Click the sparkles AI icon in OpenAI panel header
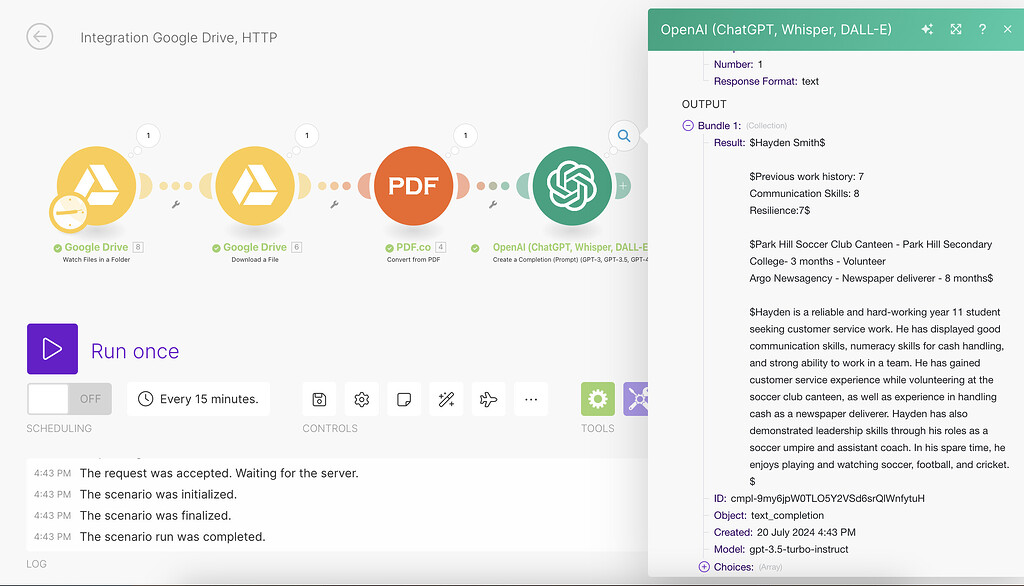The height and width of the screenshot is (586, 1024). [x=927, y=29]
